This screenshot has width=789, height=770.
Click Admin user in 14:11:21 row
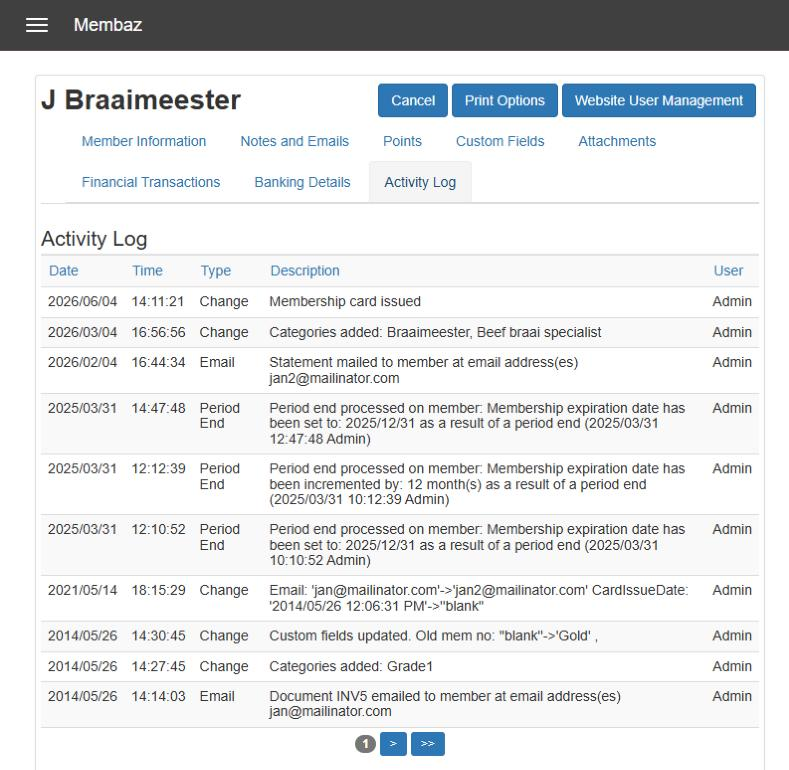click(x=732, y=301)
